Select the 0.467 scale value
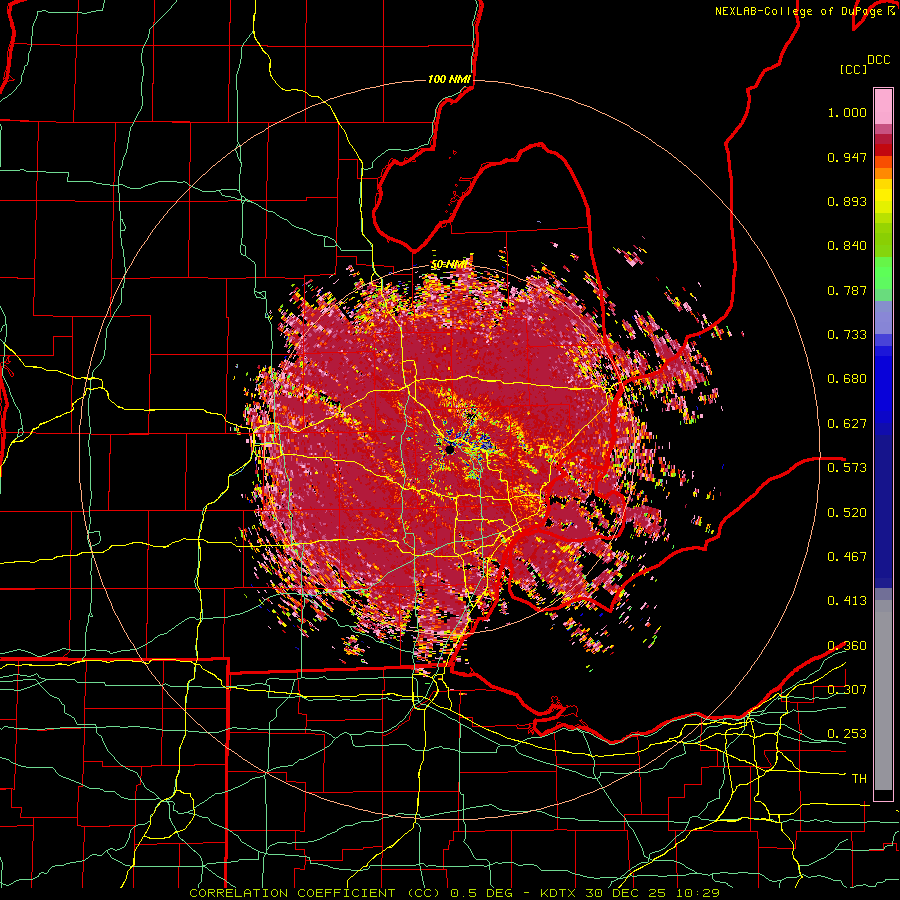 [847, 556]
